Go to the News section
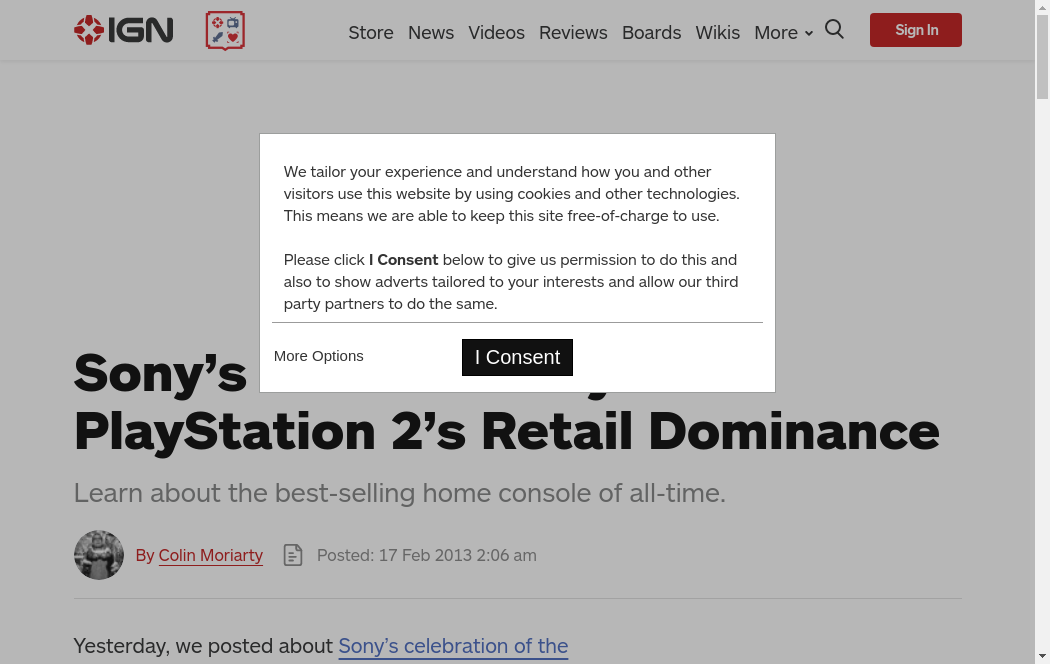The image size is (1050, 664). click(431, 33)
